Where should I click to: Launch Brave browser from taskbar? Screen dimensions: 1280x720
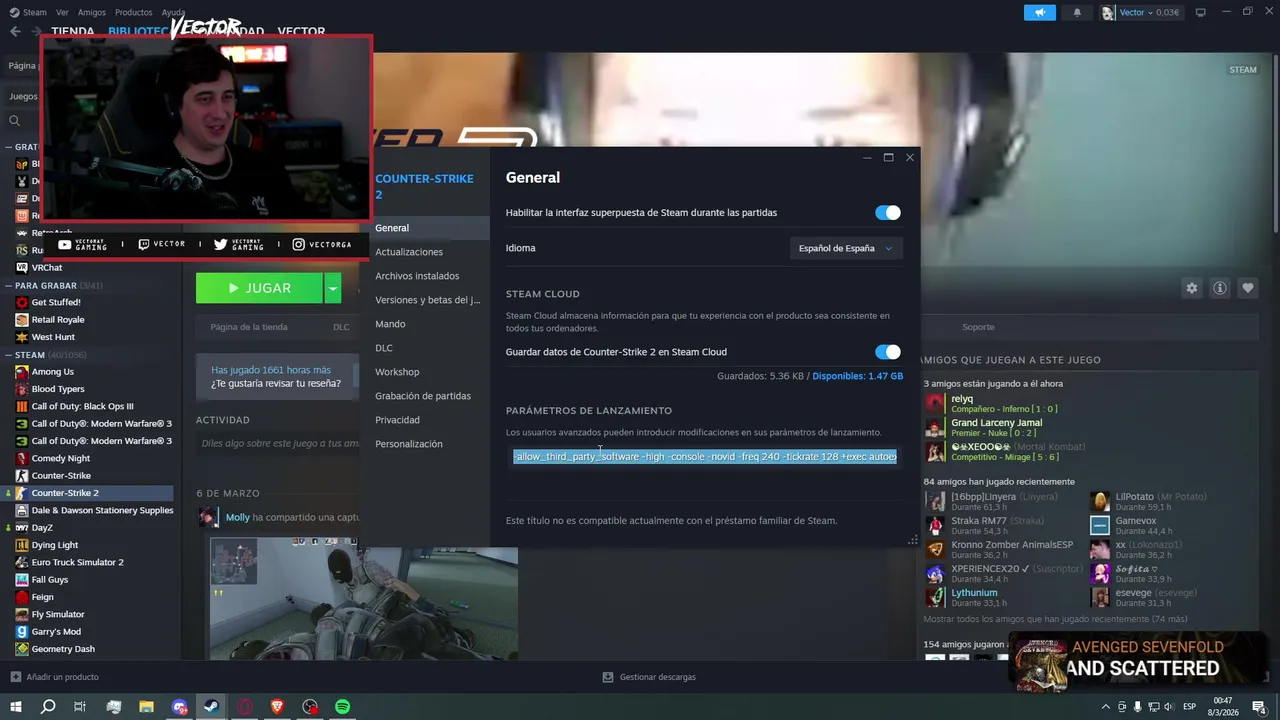pyautogui.click(x=277, y=706)
